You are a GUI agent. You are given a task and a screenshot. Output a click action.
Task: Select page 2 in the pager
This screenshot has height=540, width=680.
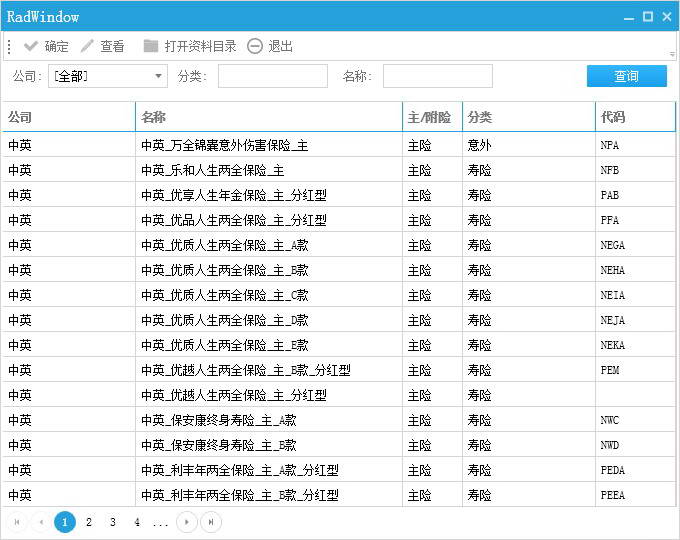coord(89,522)
